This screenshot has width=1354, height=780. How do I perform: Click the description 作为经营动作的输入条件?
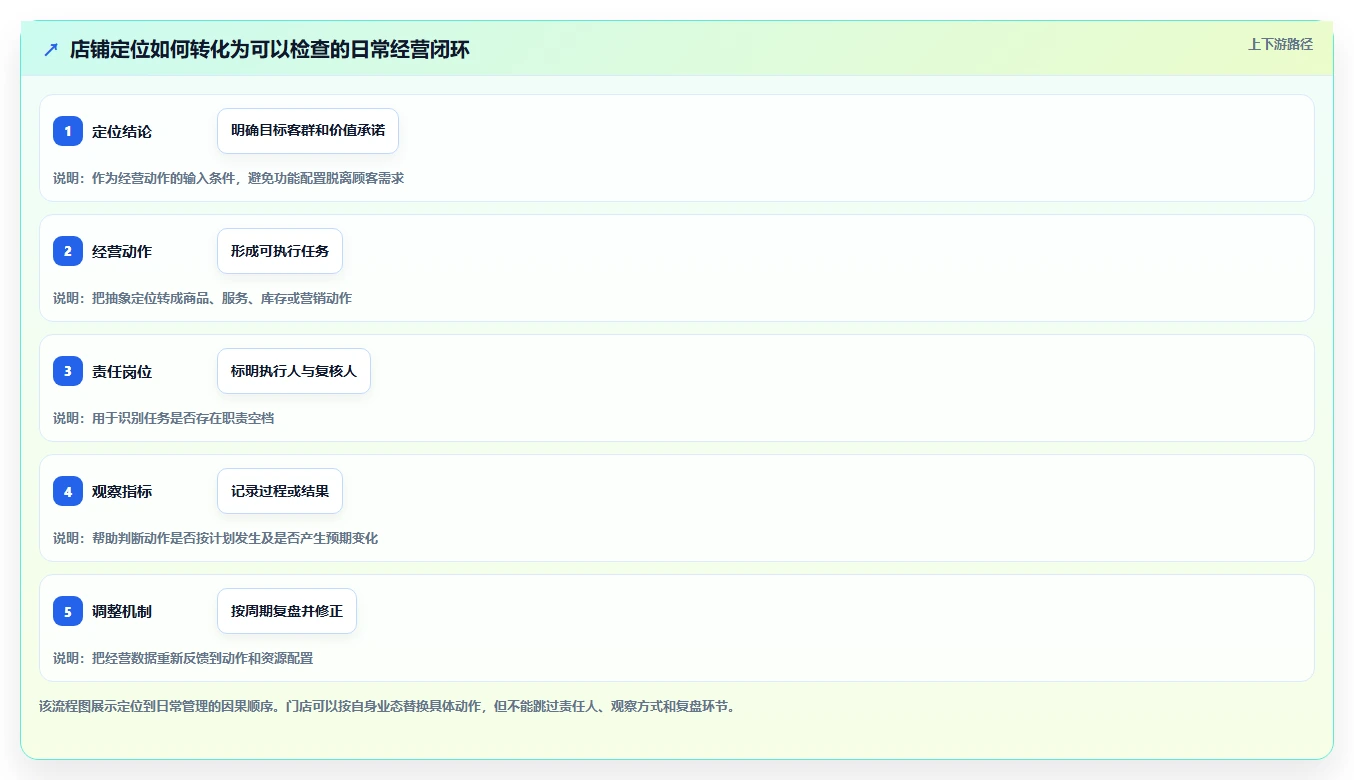228,178
